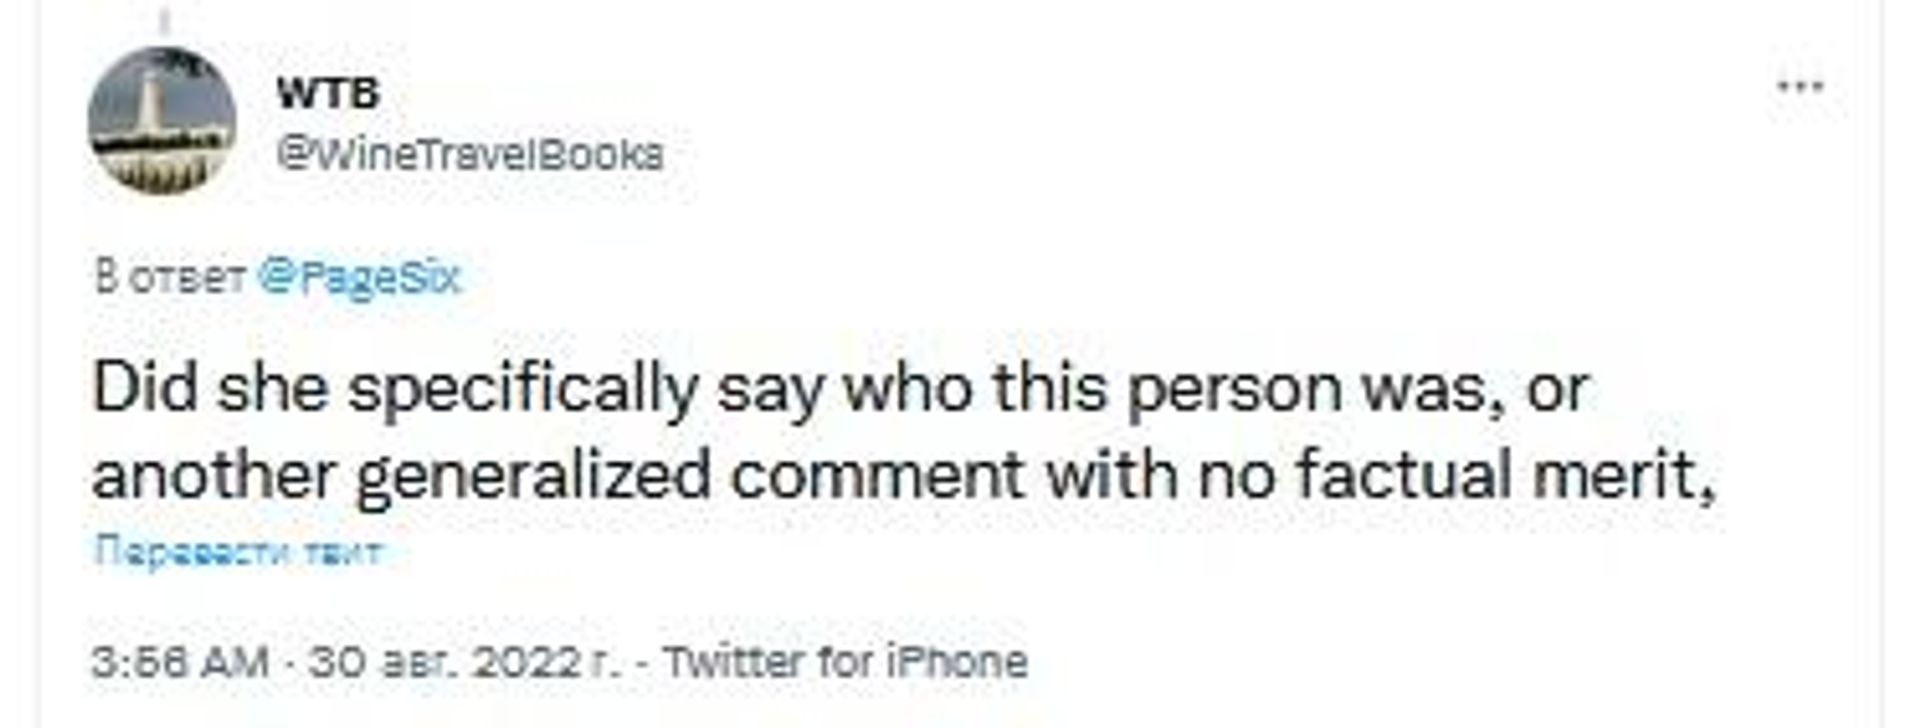Open the three-dot more options menu
1920x728 pixels.
tap(1800, 87)
